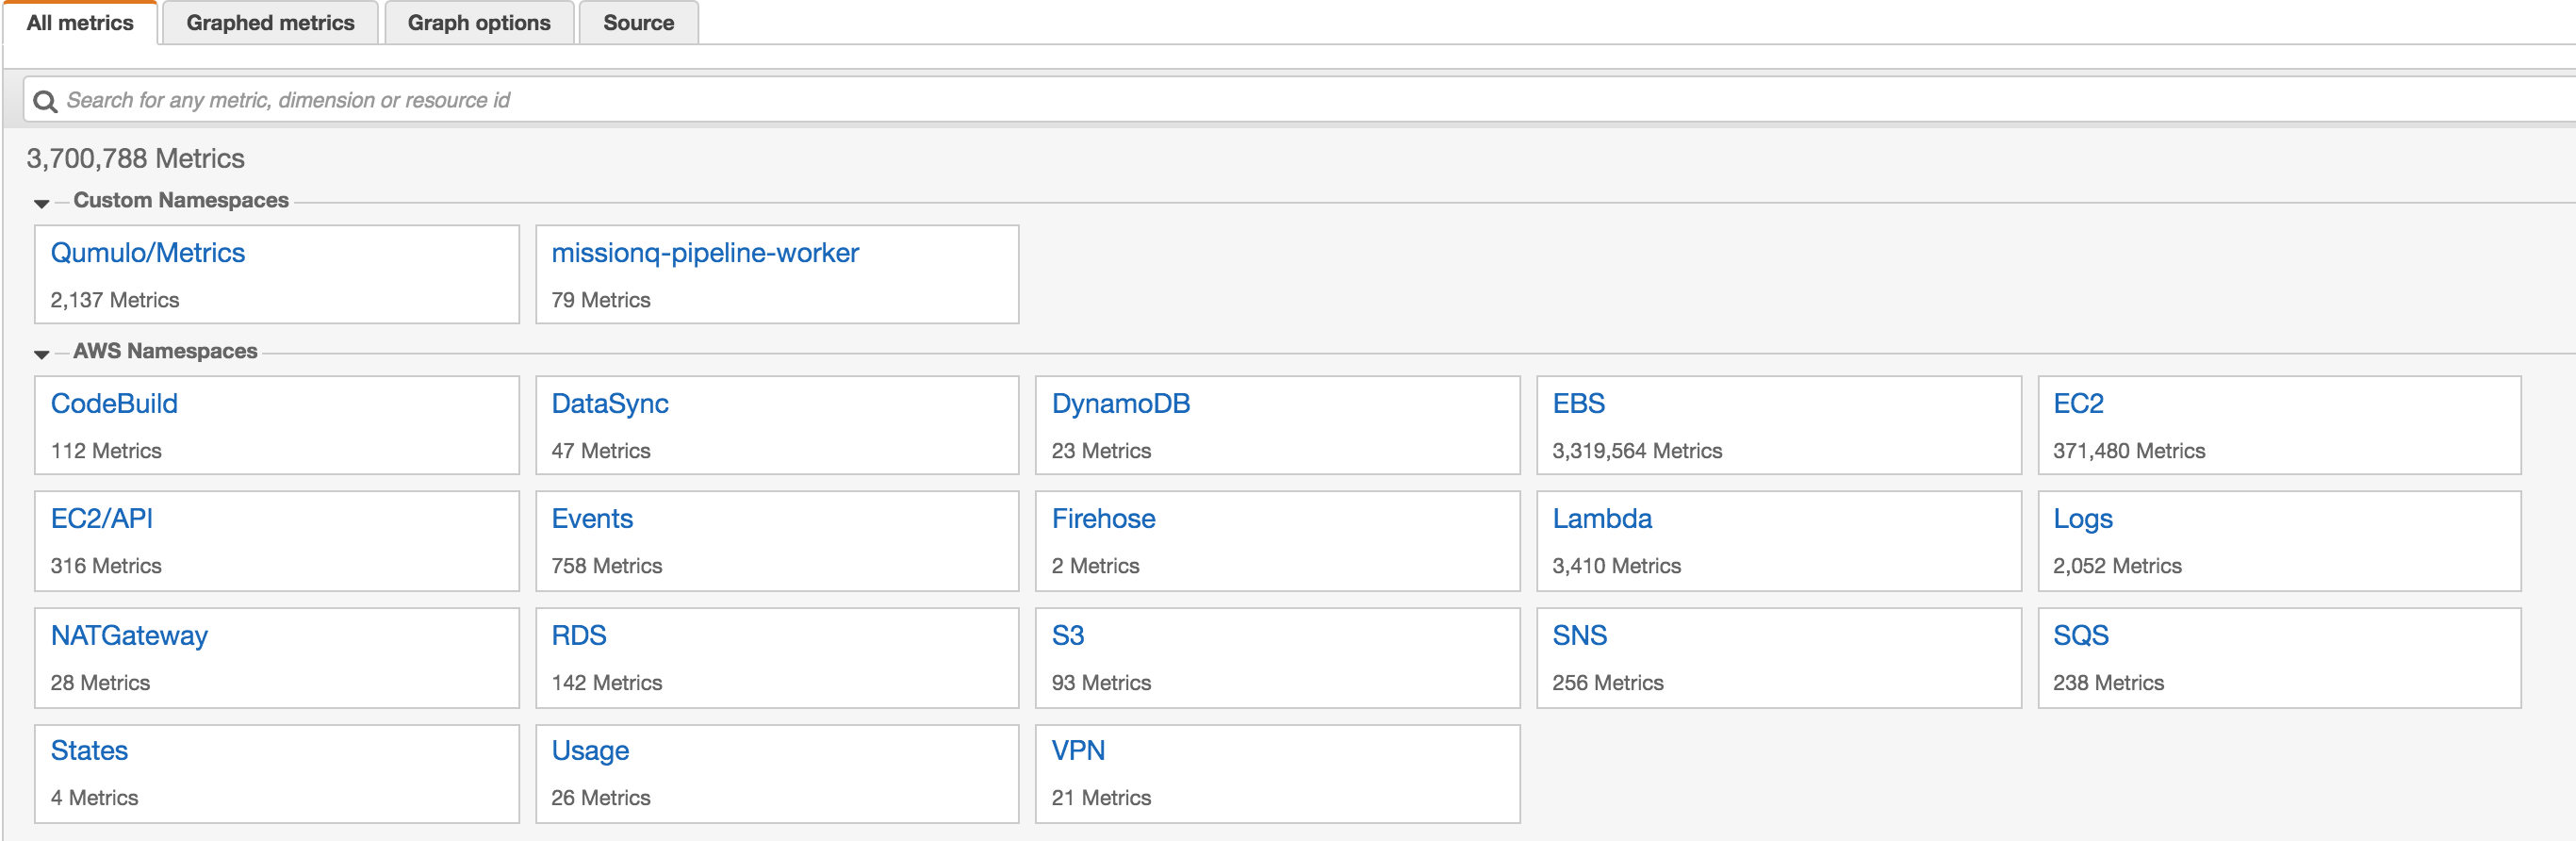The height and width of the screenshot is (841, 2576).
Task: Click the 758 Metrics count under Events
Action: [606, 566]
